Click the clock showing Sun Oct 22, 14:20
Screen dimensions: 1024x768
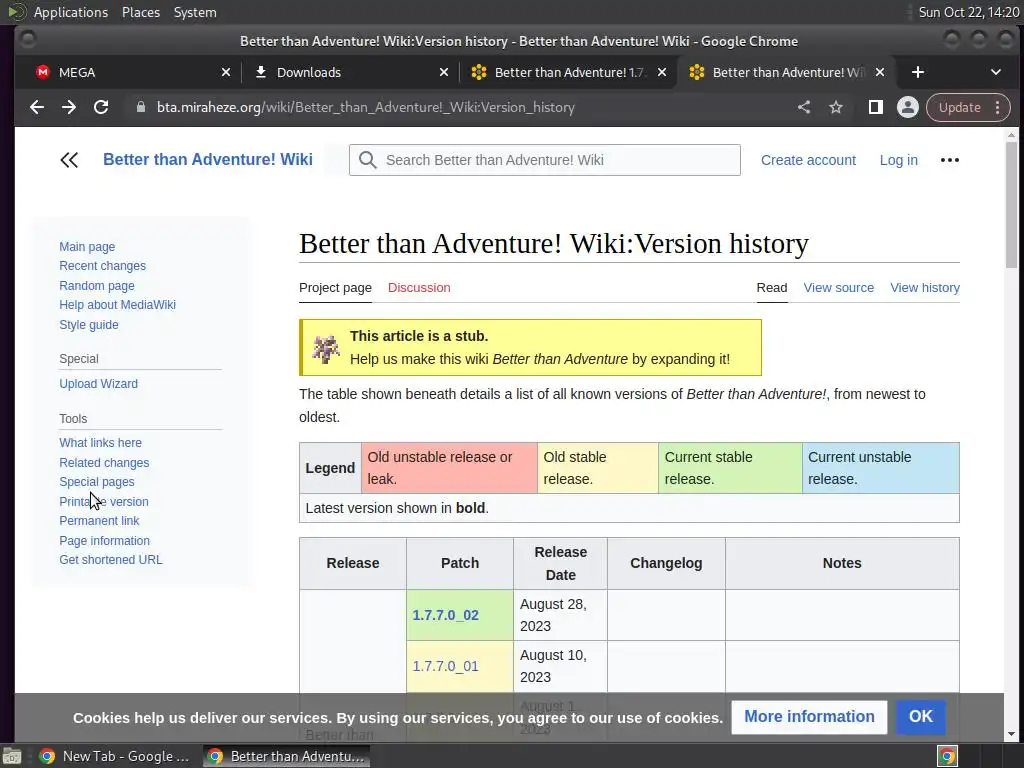coord(968,12)
